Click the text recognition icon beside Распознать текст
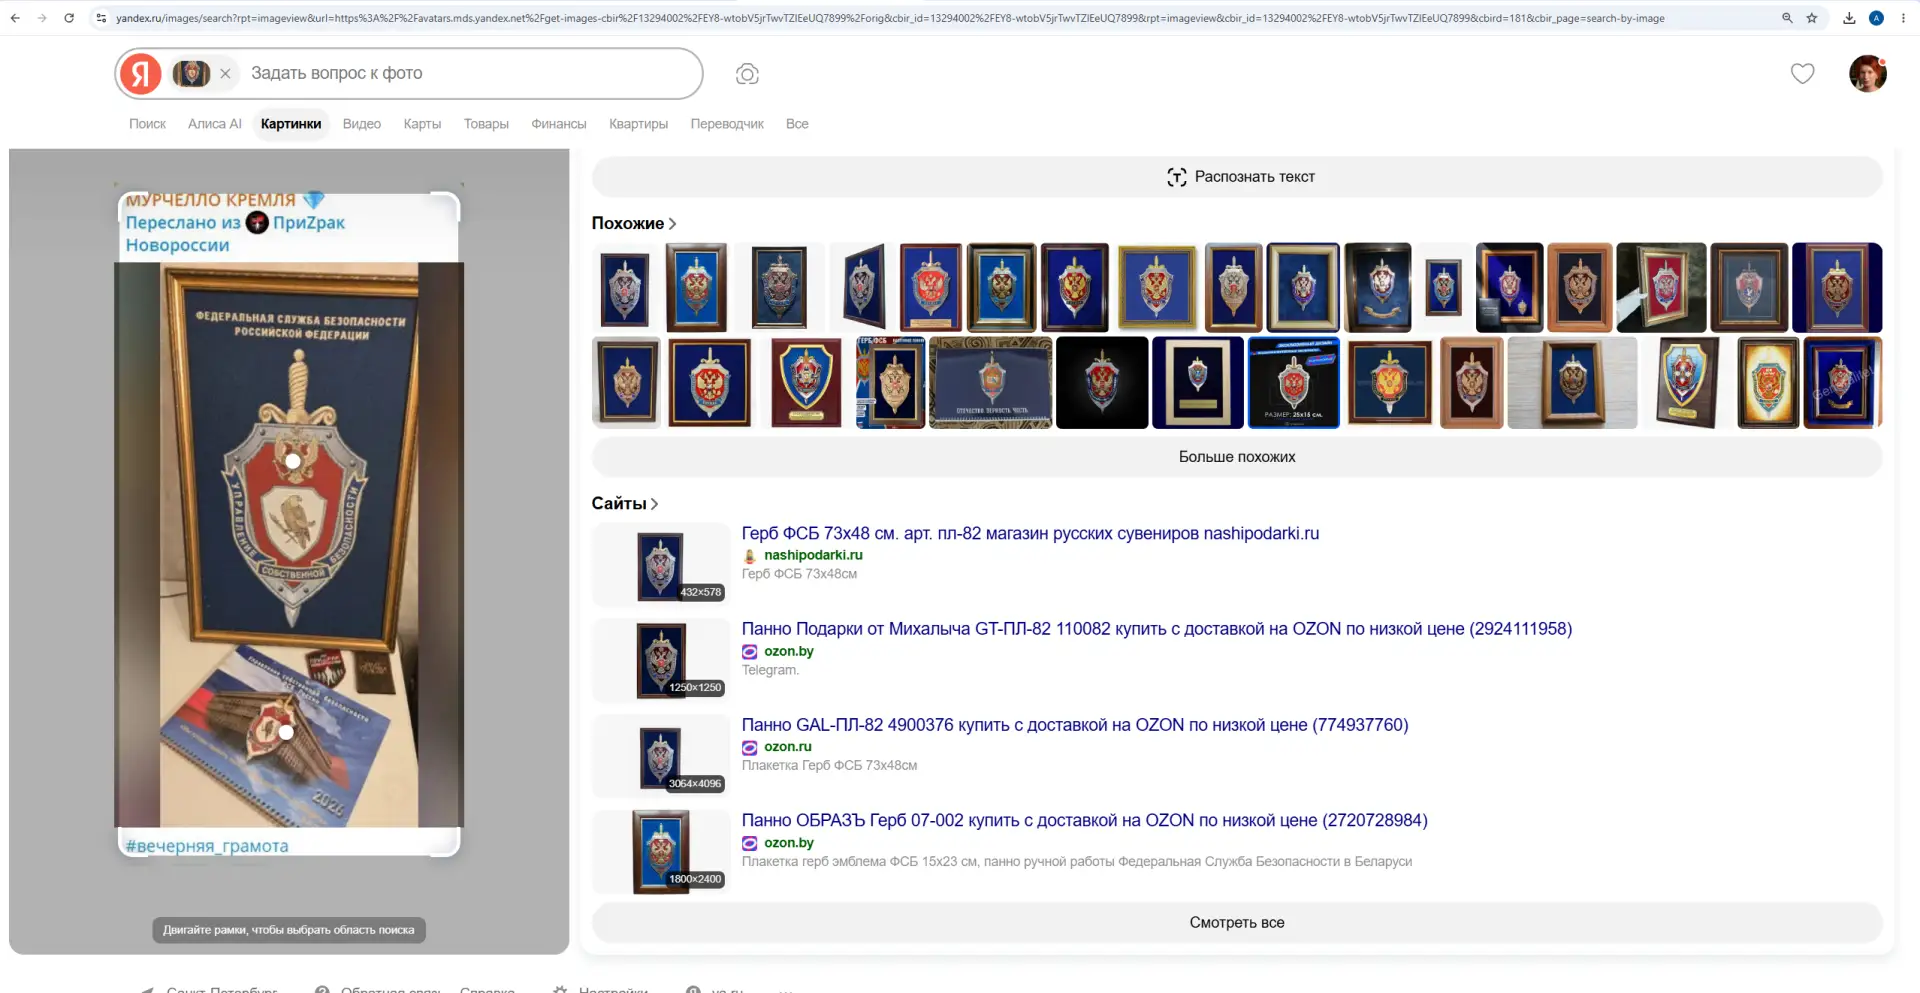 pyautogui.click(x=1177, y=177)
